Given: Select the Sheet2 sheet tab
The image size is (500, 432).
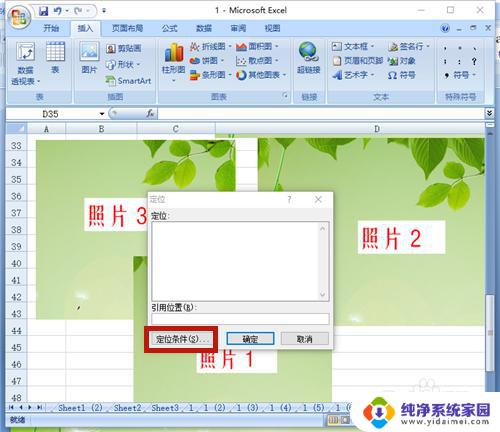Looking at the screenshot, I should click(127, 408).
